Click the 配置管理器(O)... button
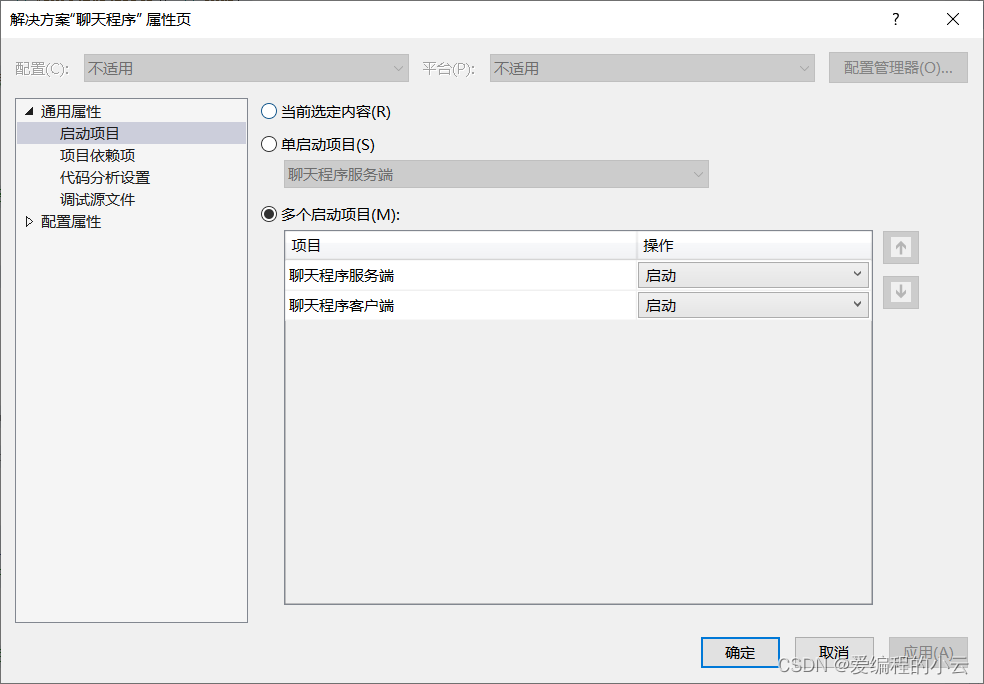The image size is (984, 684). (898, 68)
